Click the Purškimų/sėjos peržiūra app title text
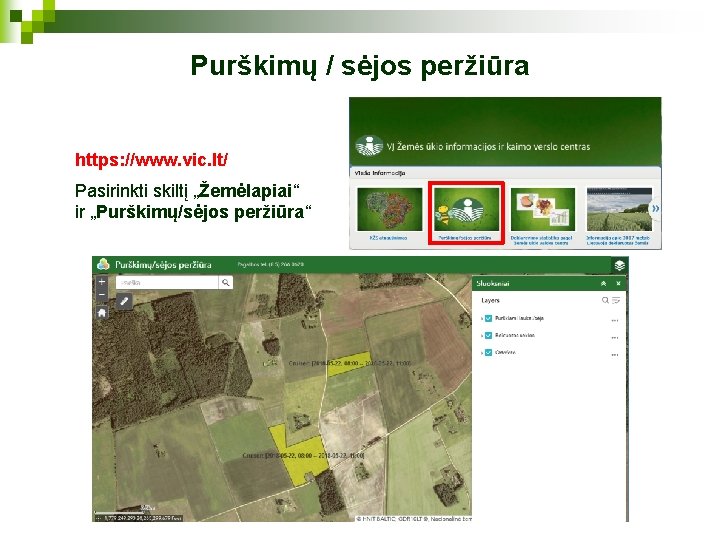Image resolution: width=720 pixels, height=540 pixels. coord(163,265)
